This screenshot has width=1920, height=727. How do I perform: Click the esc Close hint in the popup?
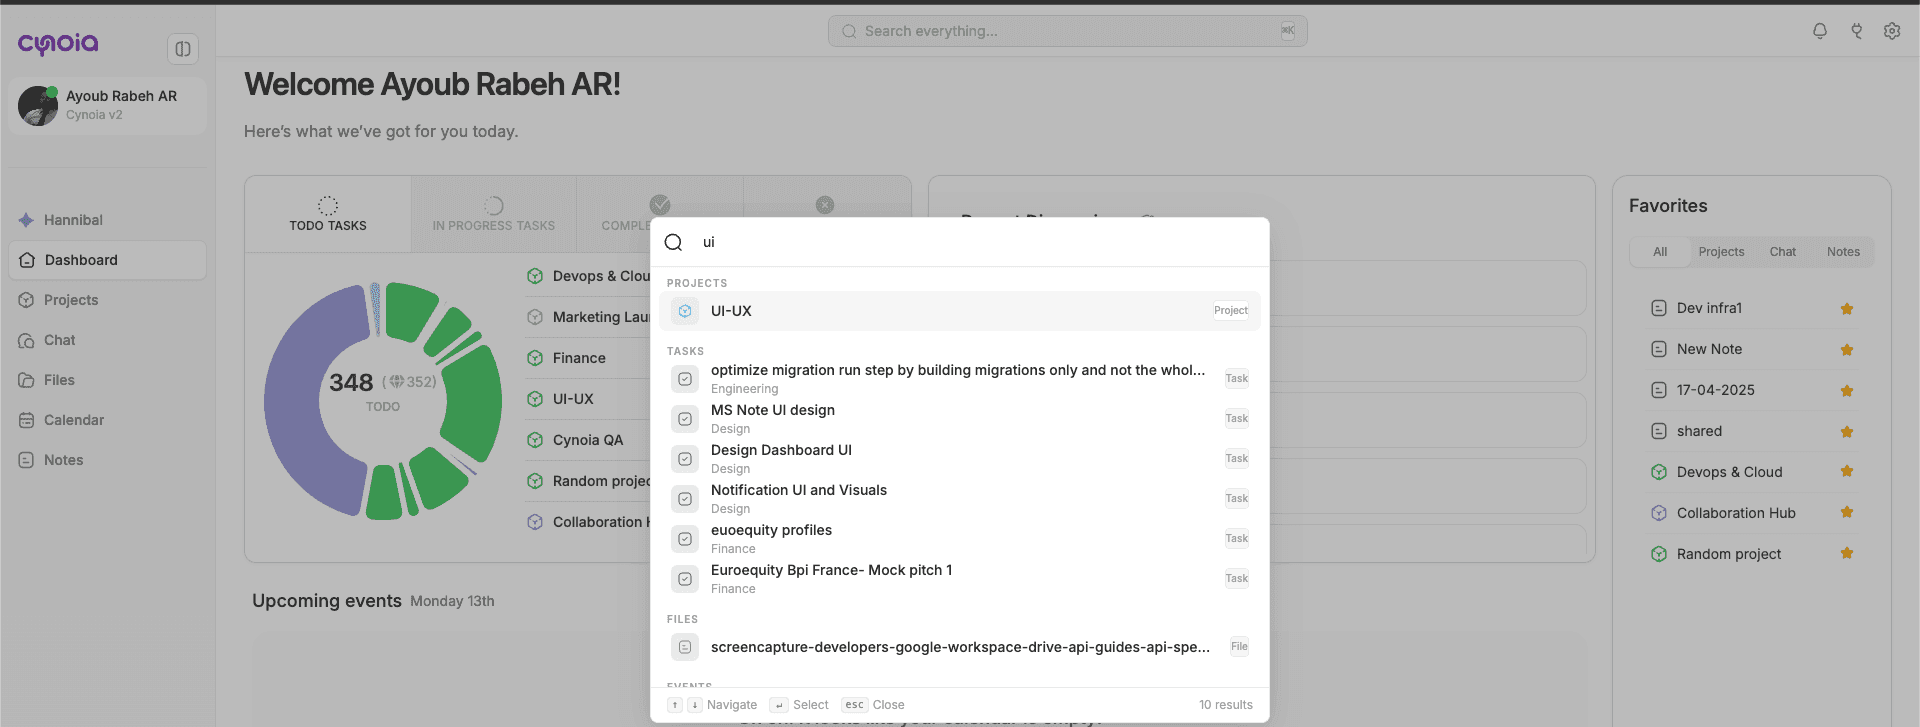pyautogui.click(x=873, y=705)
